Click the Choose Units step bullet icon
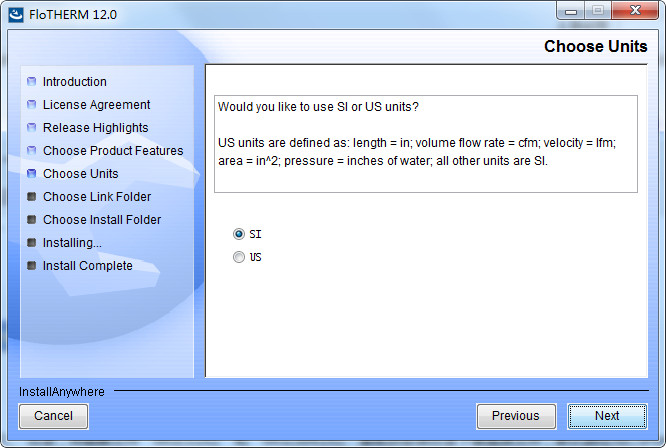This screenshot has height=448, width=666. click(x=32, y=174)
